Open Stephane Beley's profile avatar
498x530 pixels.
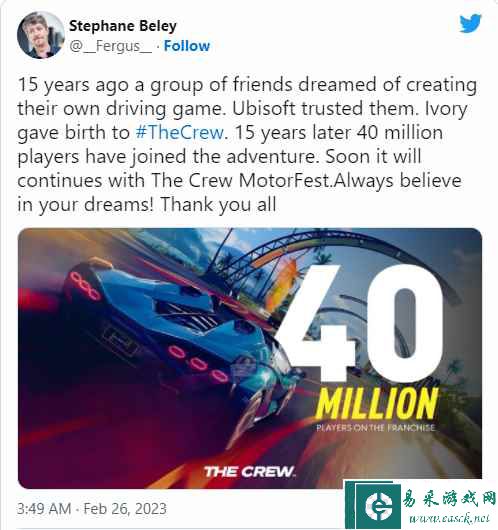pos(41,35)
